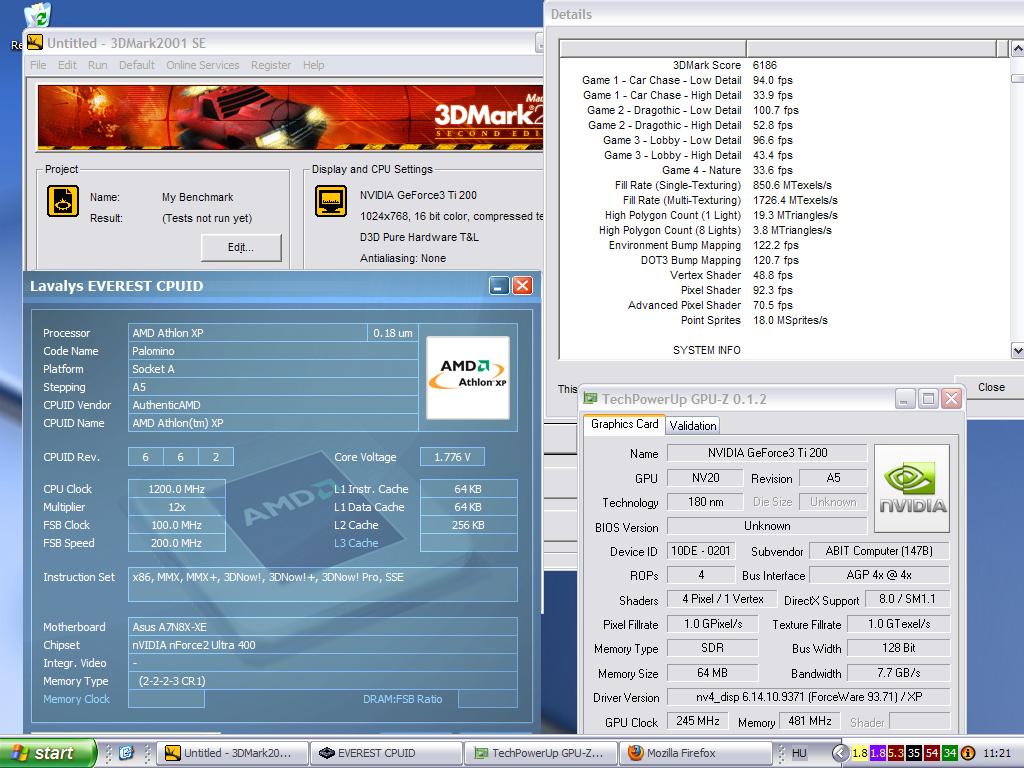1024x768 pixels.
Task: Click the GPU Clock field 245 MHz
Action: [x=697, y=721]
